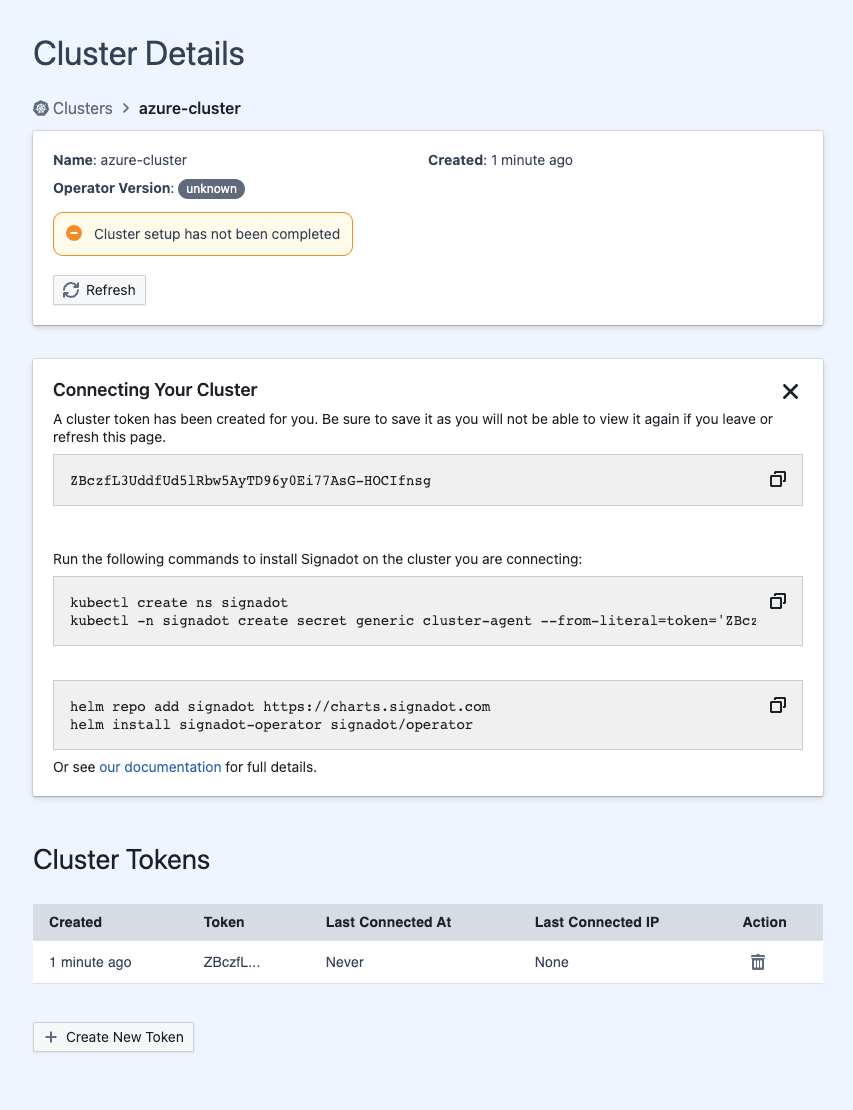Delete the ZBczfL token with trash icon
Screen dimensions: 853x1110
tap(758, 962)
